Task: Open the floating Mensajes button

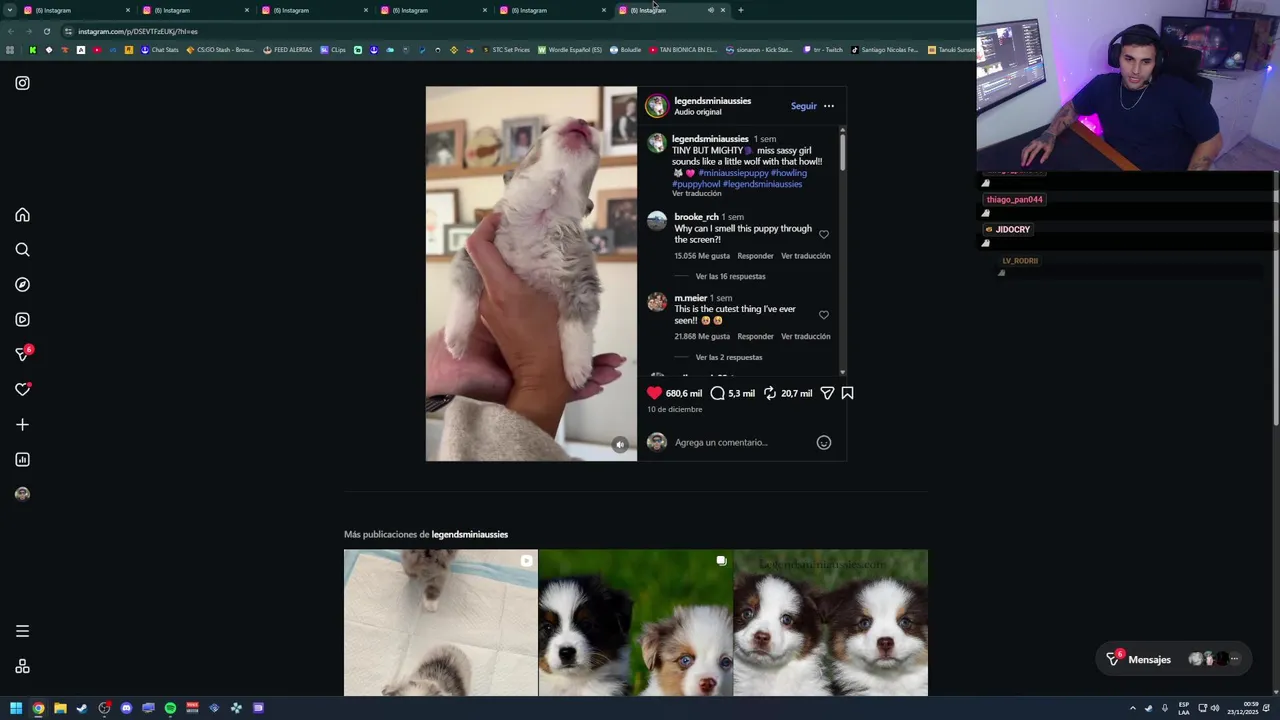Action: (x=1173, y=659)
